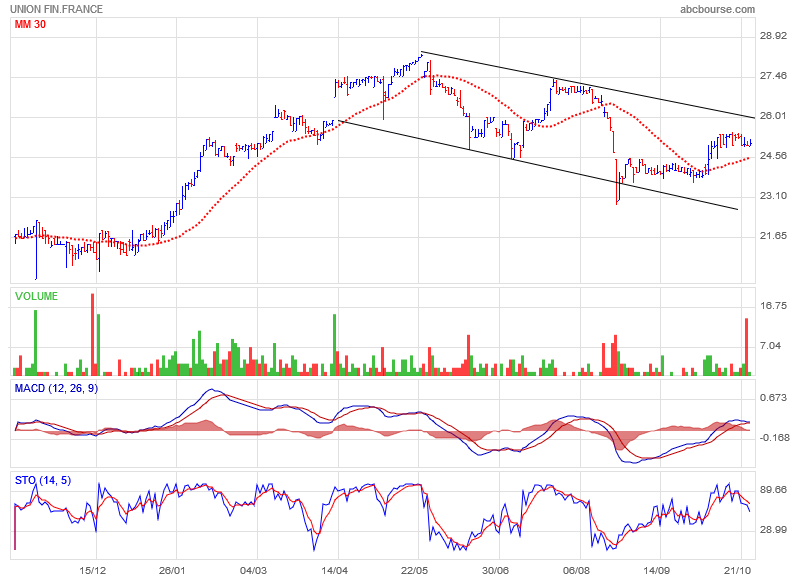
Task: Click the MACD (12, 26, 9) indicator label
Action: tap(56, 389)
